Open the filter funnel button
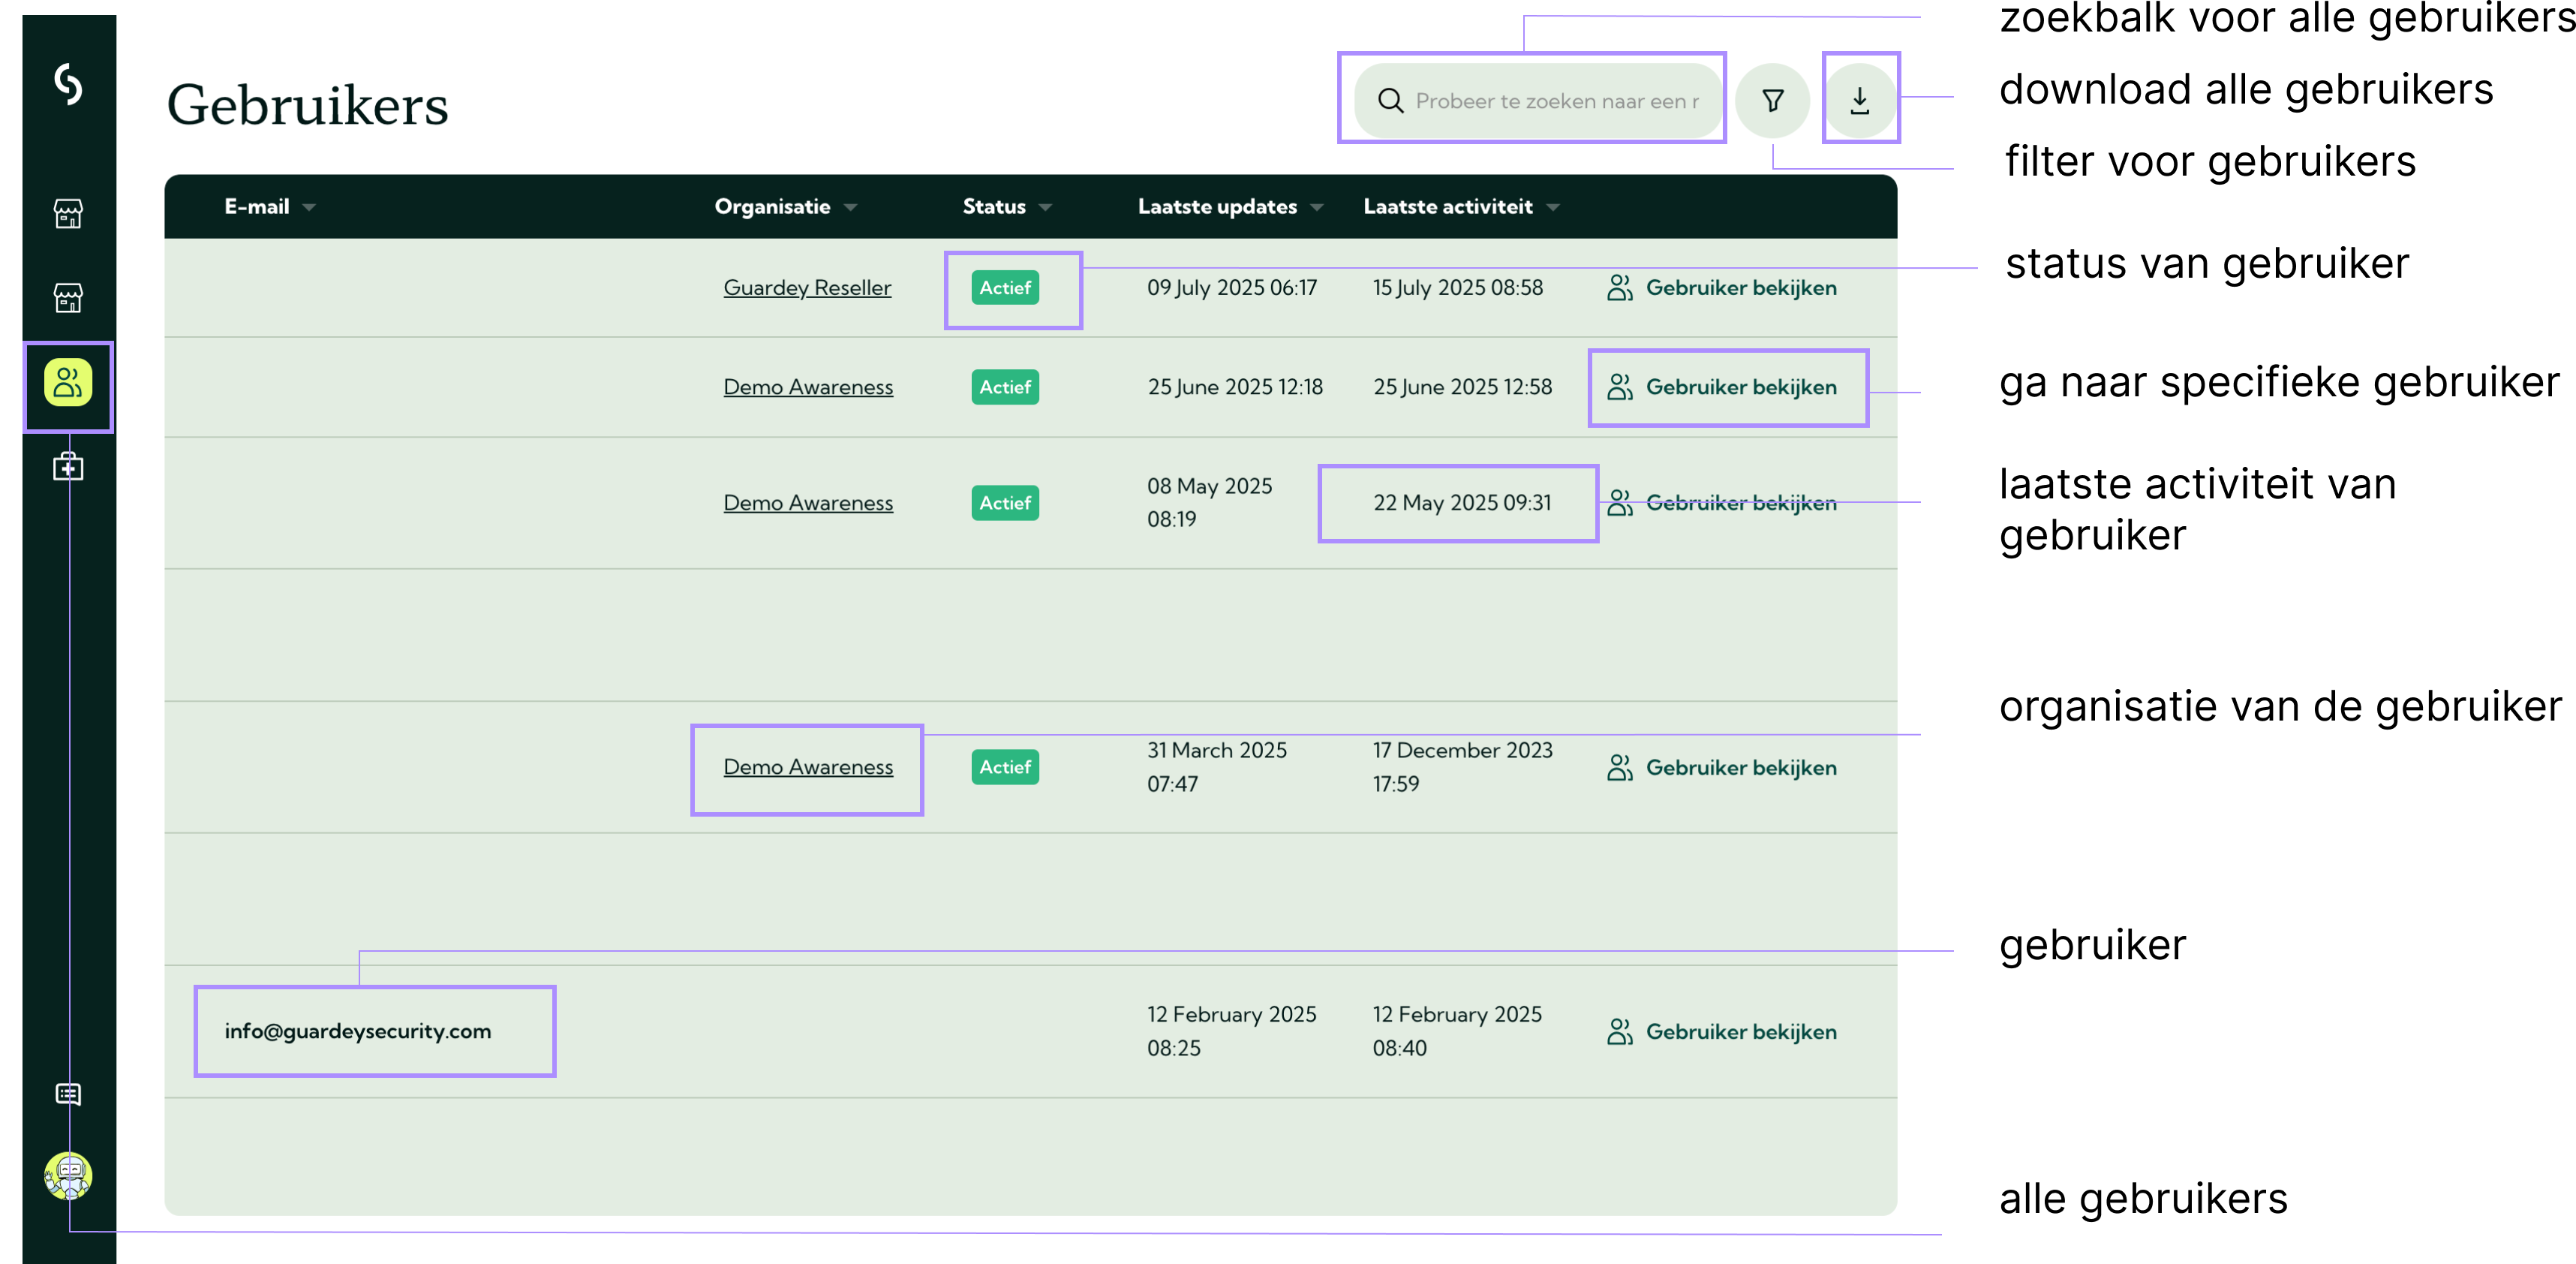Screen dimensions: 2576x1264 pos(1772,101)
